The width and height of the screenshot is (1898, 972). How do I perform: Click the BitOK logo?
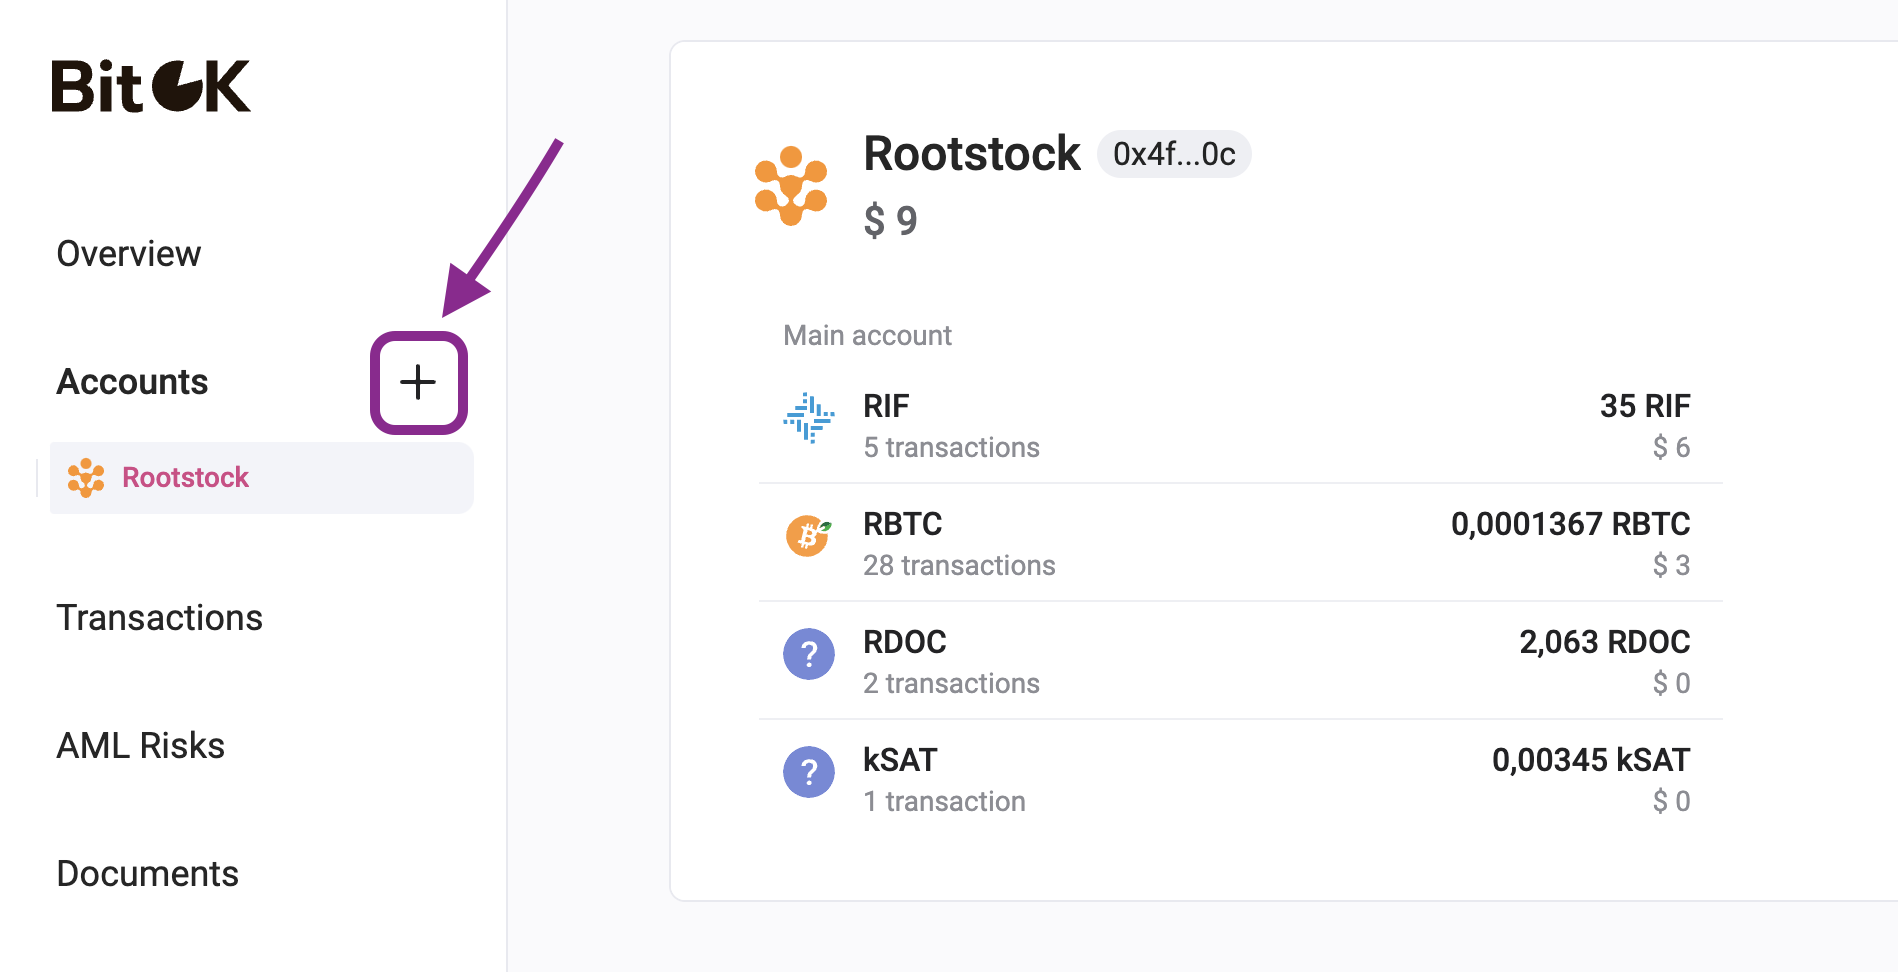click(x=151, y=86)
